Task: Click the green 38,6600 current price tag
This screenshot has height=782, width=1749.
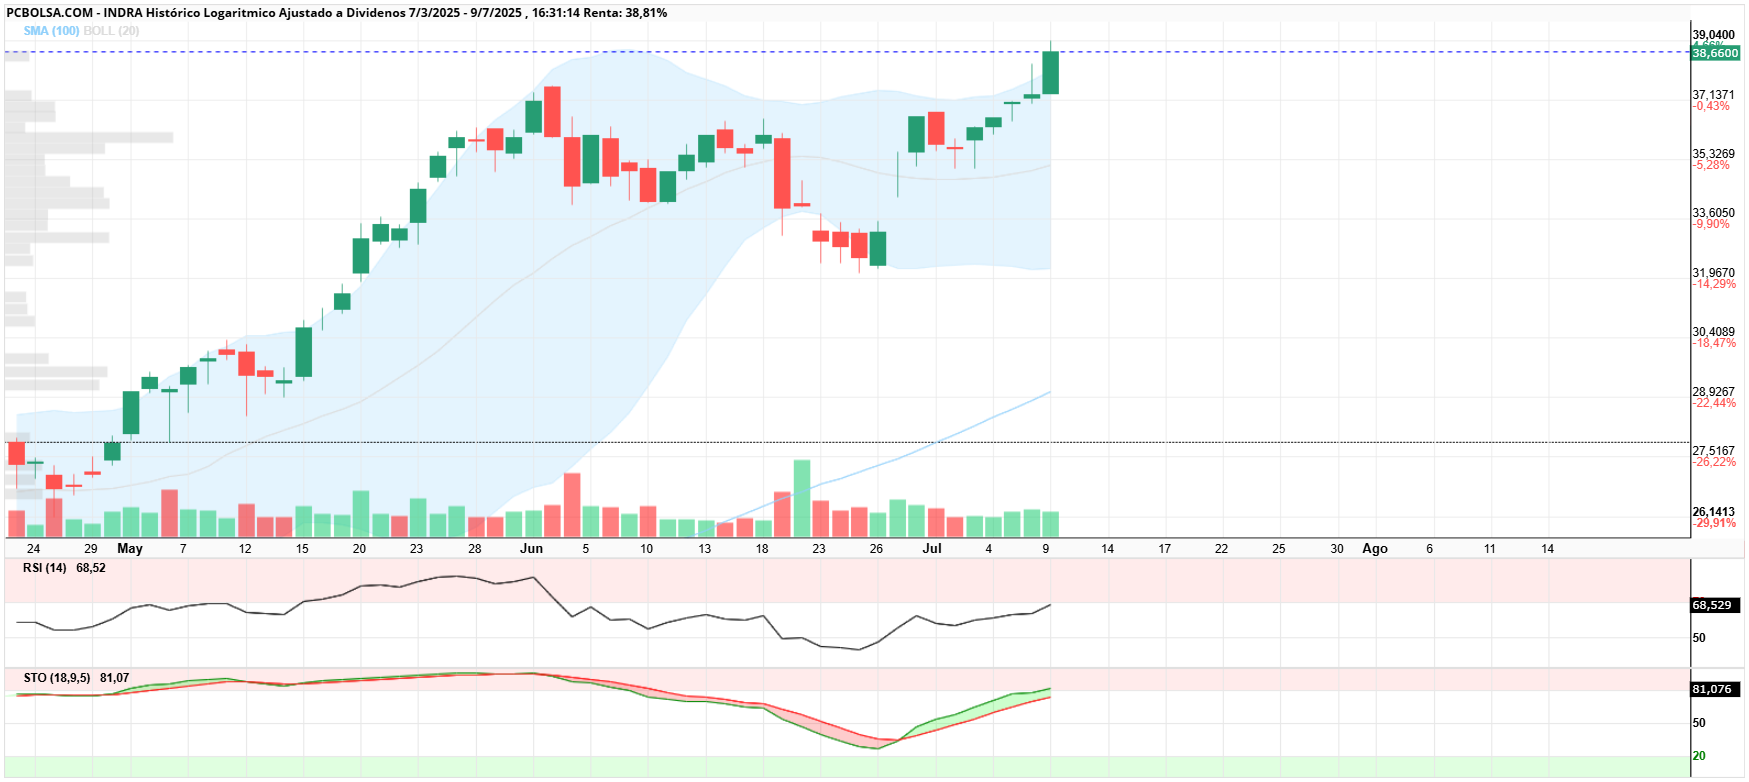Action: (1715, 53)
